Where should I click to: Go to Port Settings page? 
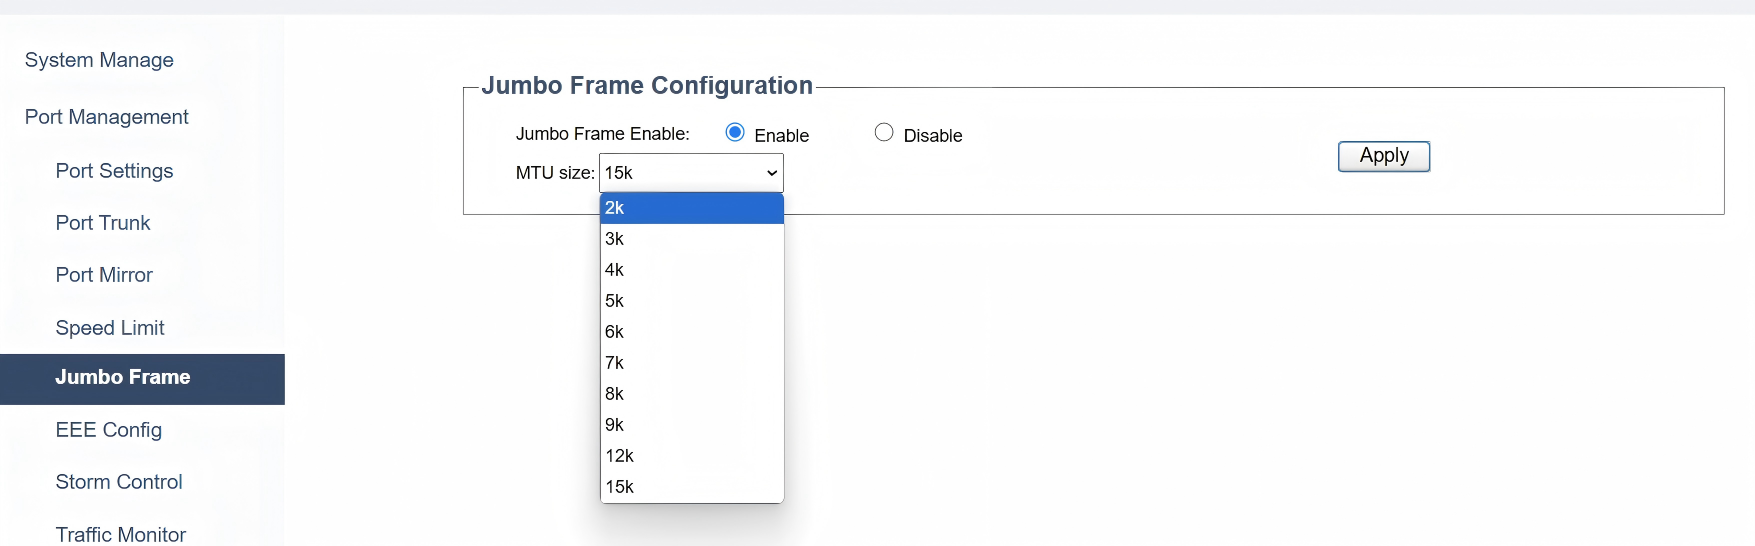[114, 171]
